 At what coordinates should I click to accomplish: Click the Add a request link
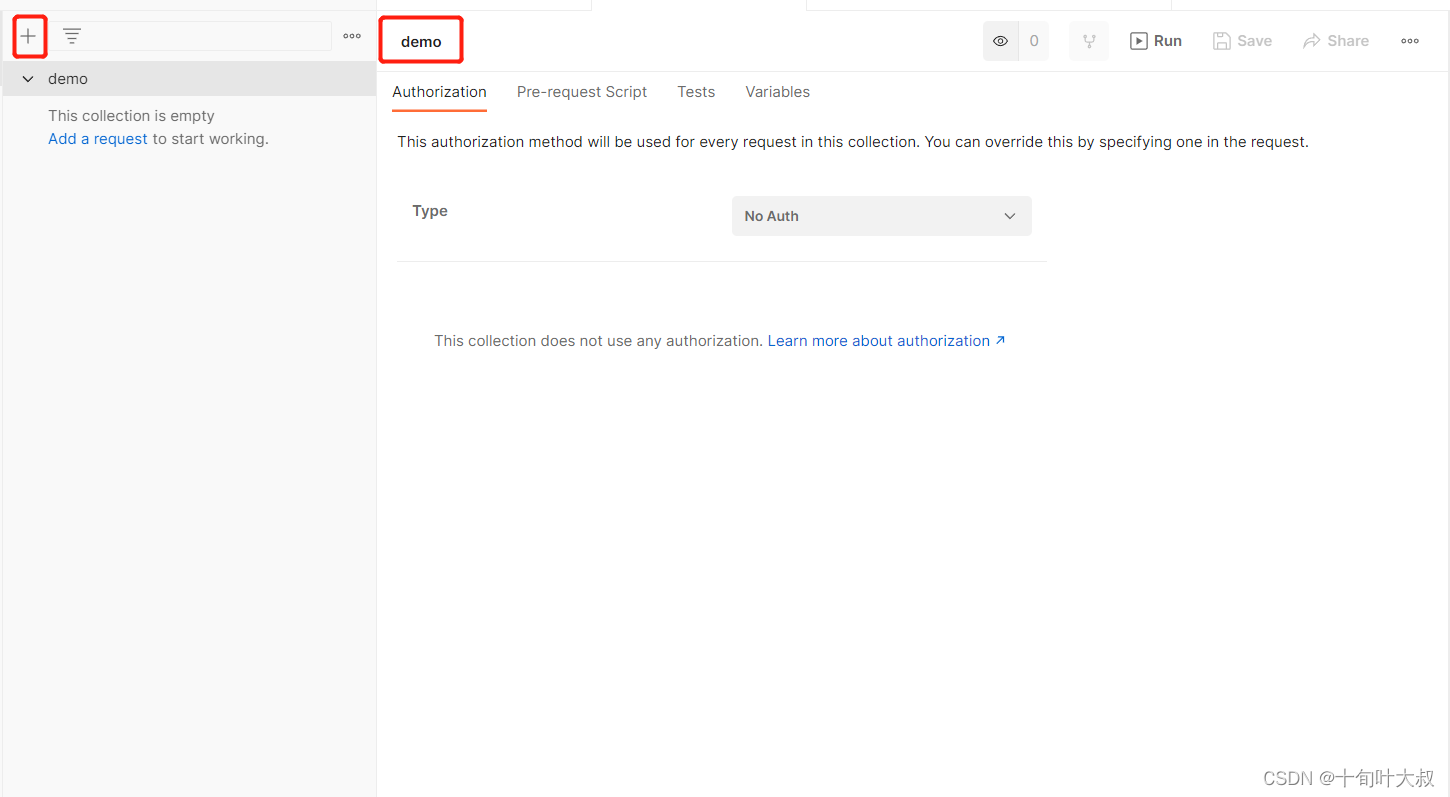[98, 139]
